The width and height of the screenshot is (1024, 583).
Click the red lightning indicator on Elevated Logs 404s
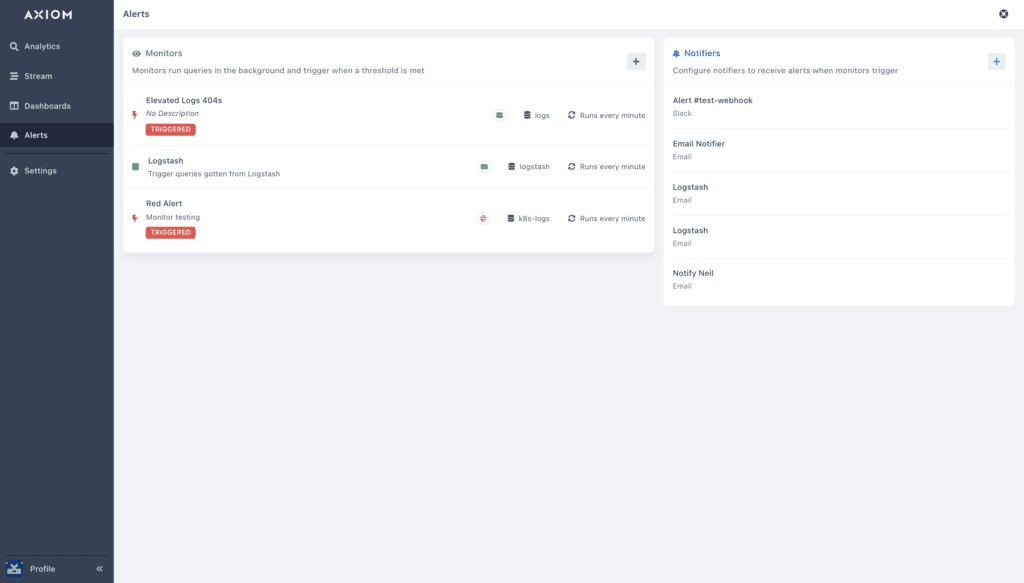(135, 115)
